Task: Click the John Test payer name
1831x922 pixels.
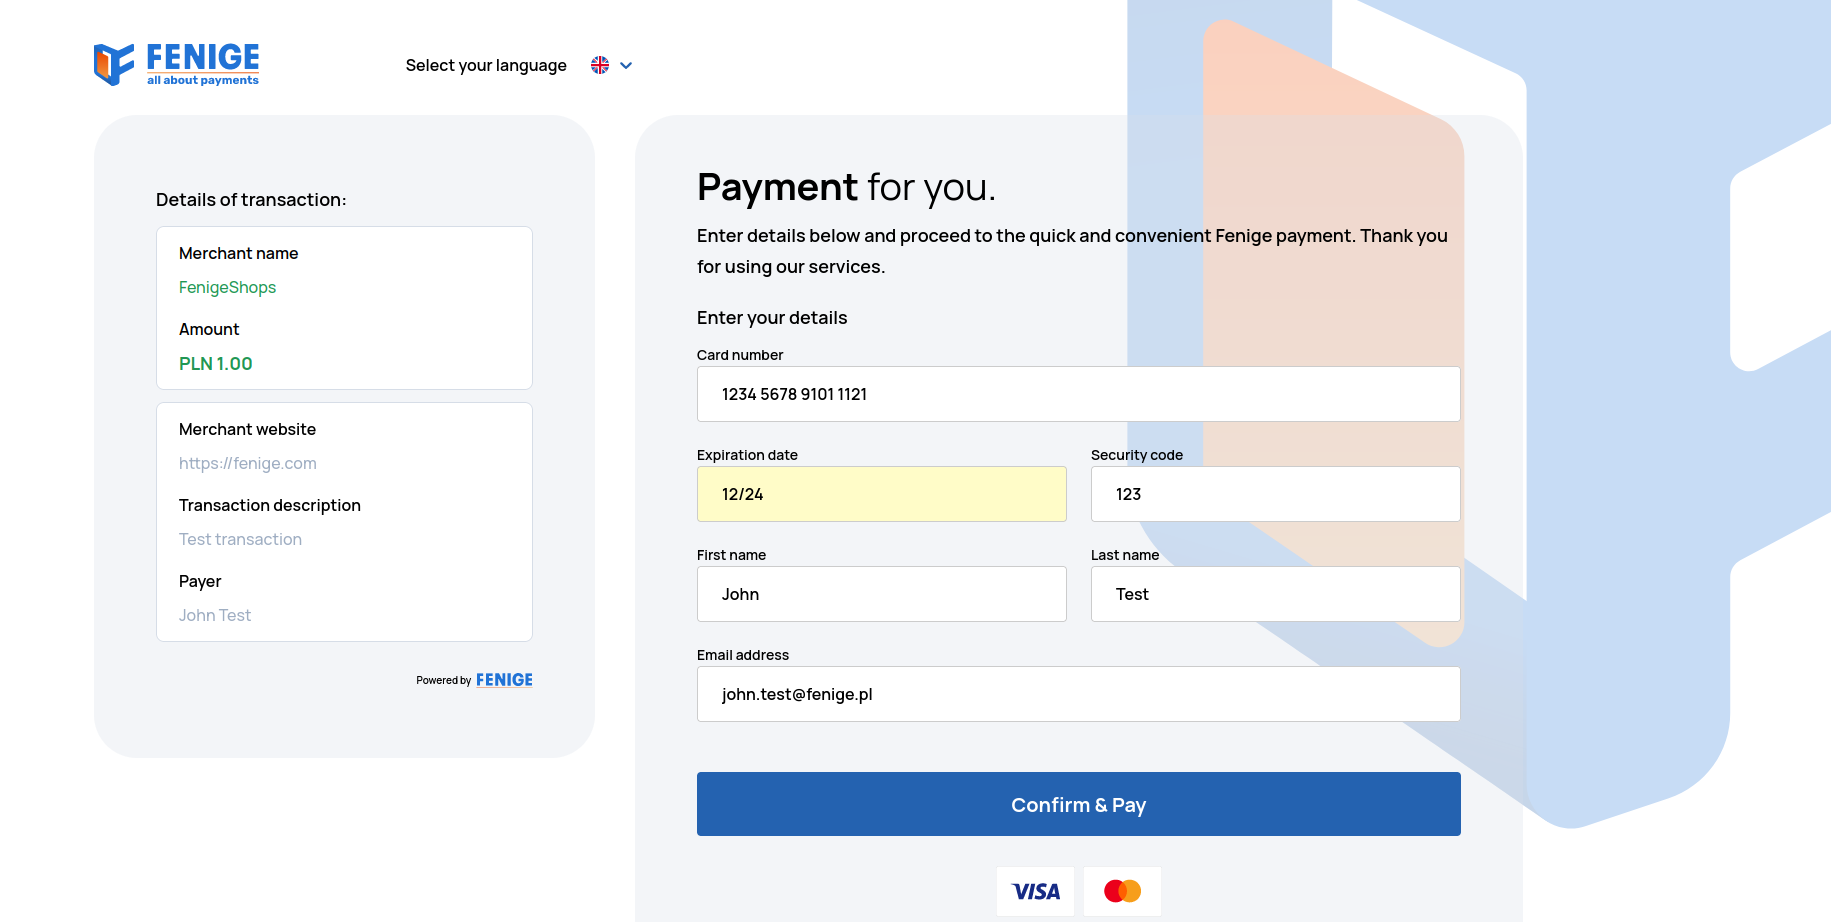Action: (x=215, y=615)
